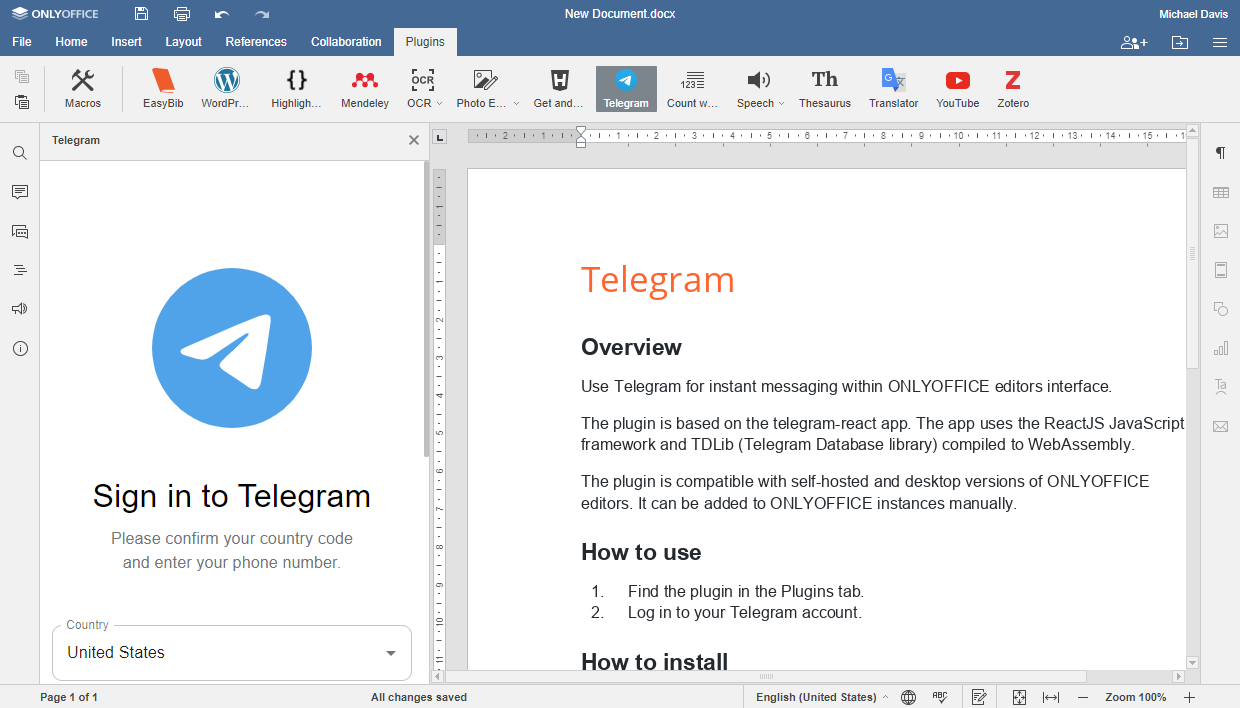Screen dimensions: 1240x708
Task: Open Feedback and support icon
Action: 20,309
